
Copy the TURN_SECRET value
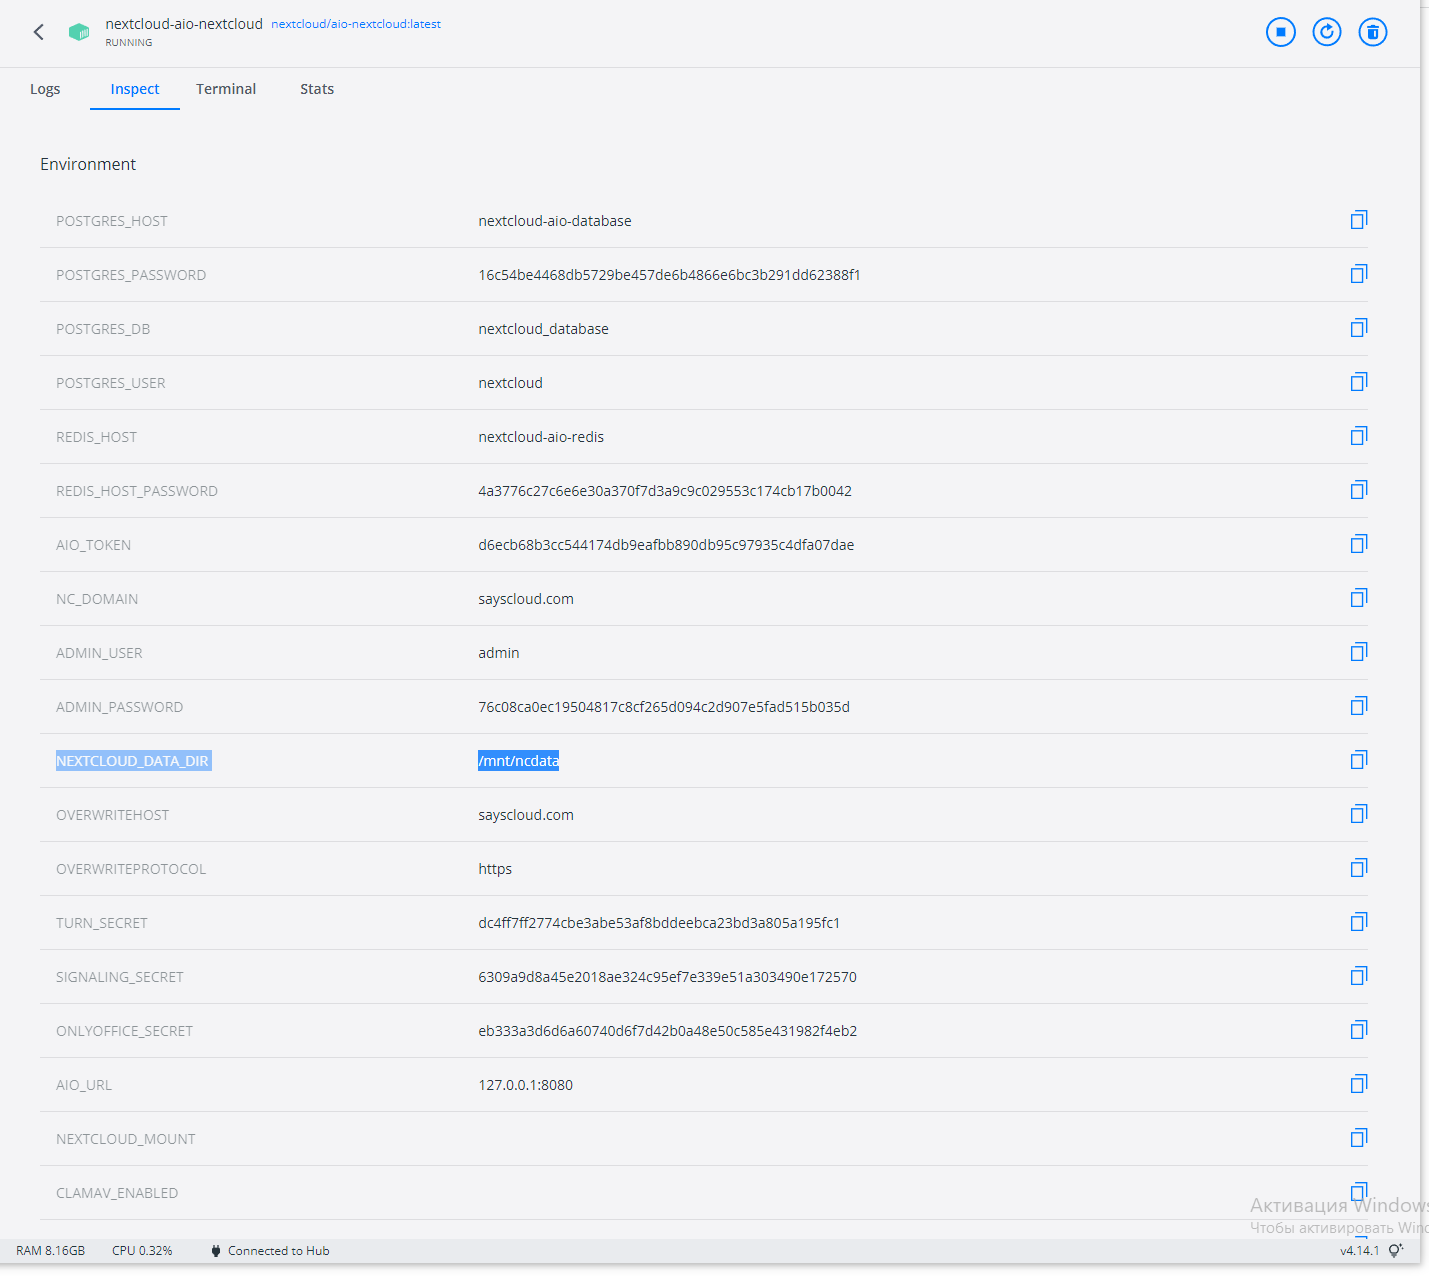click(1359, 922)
